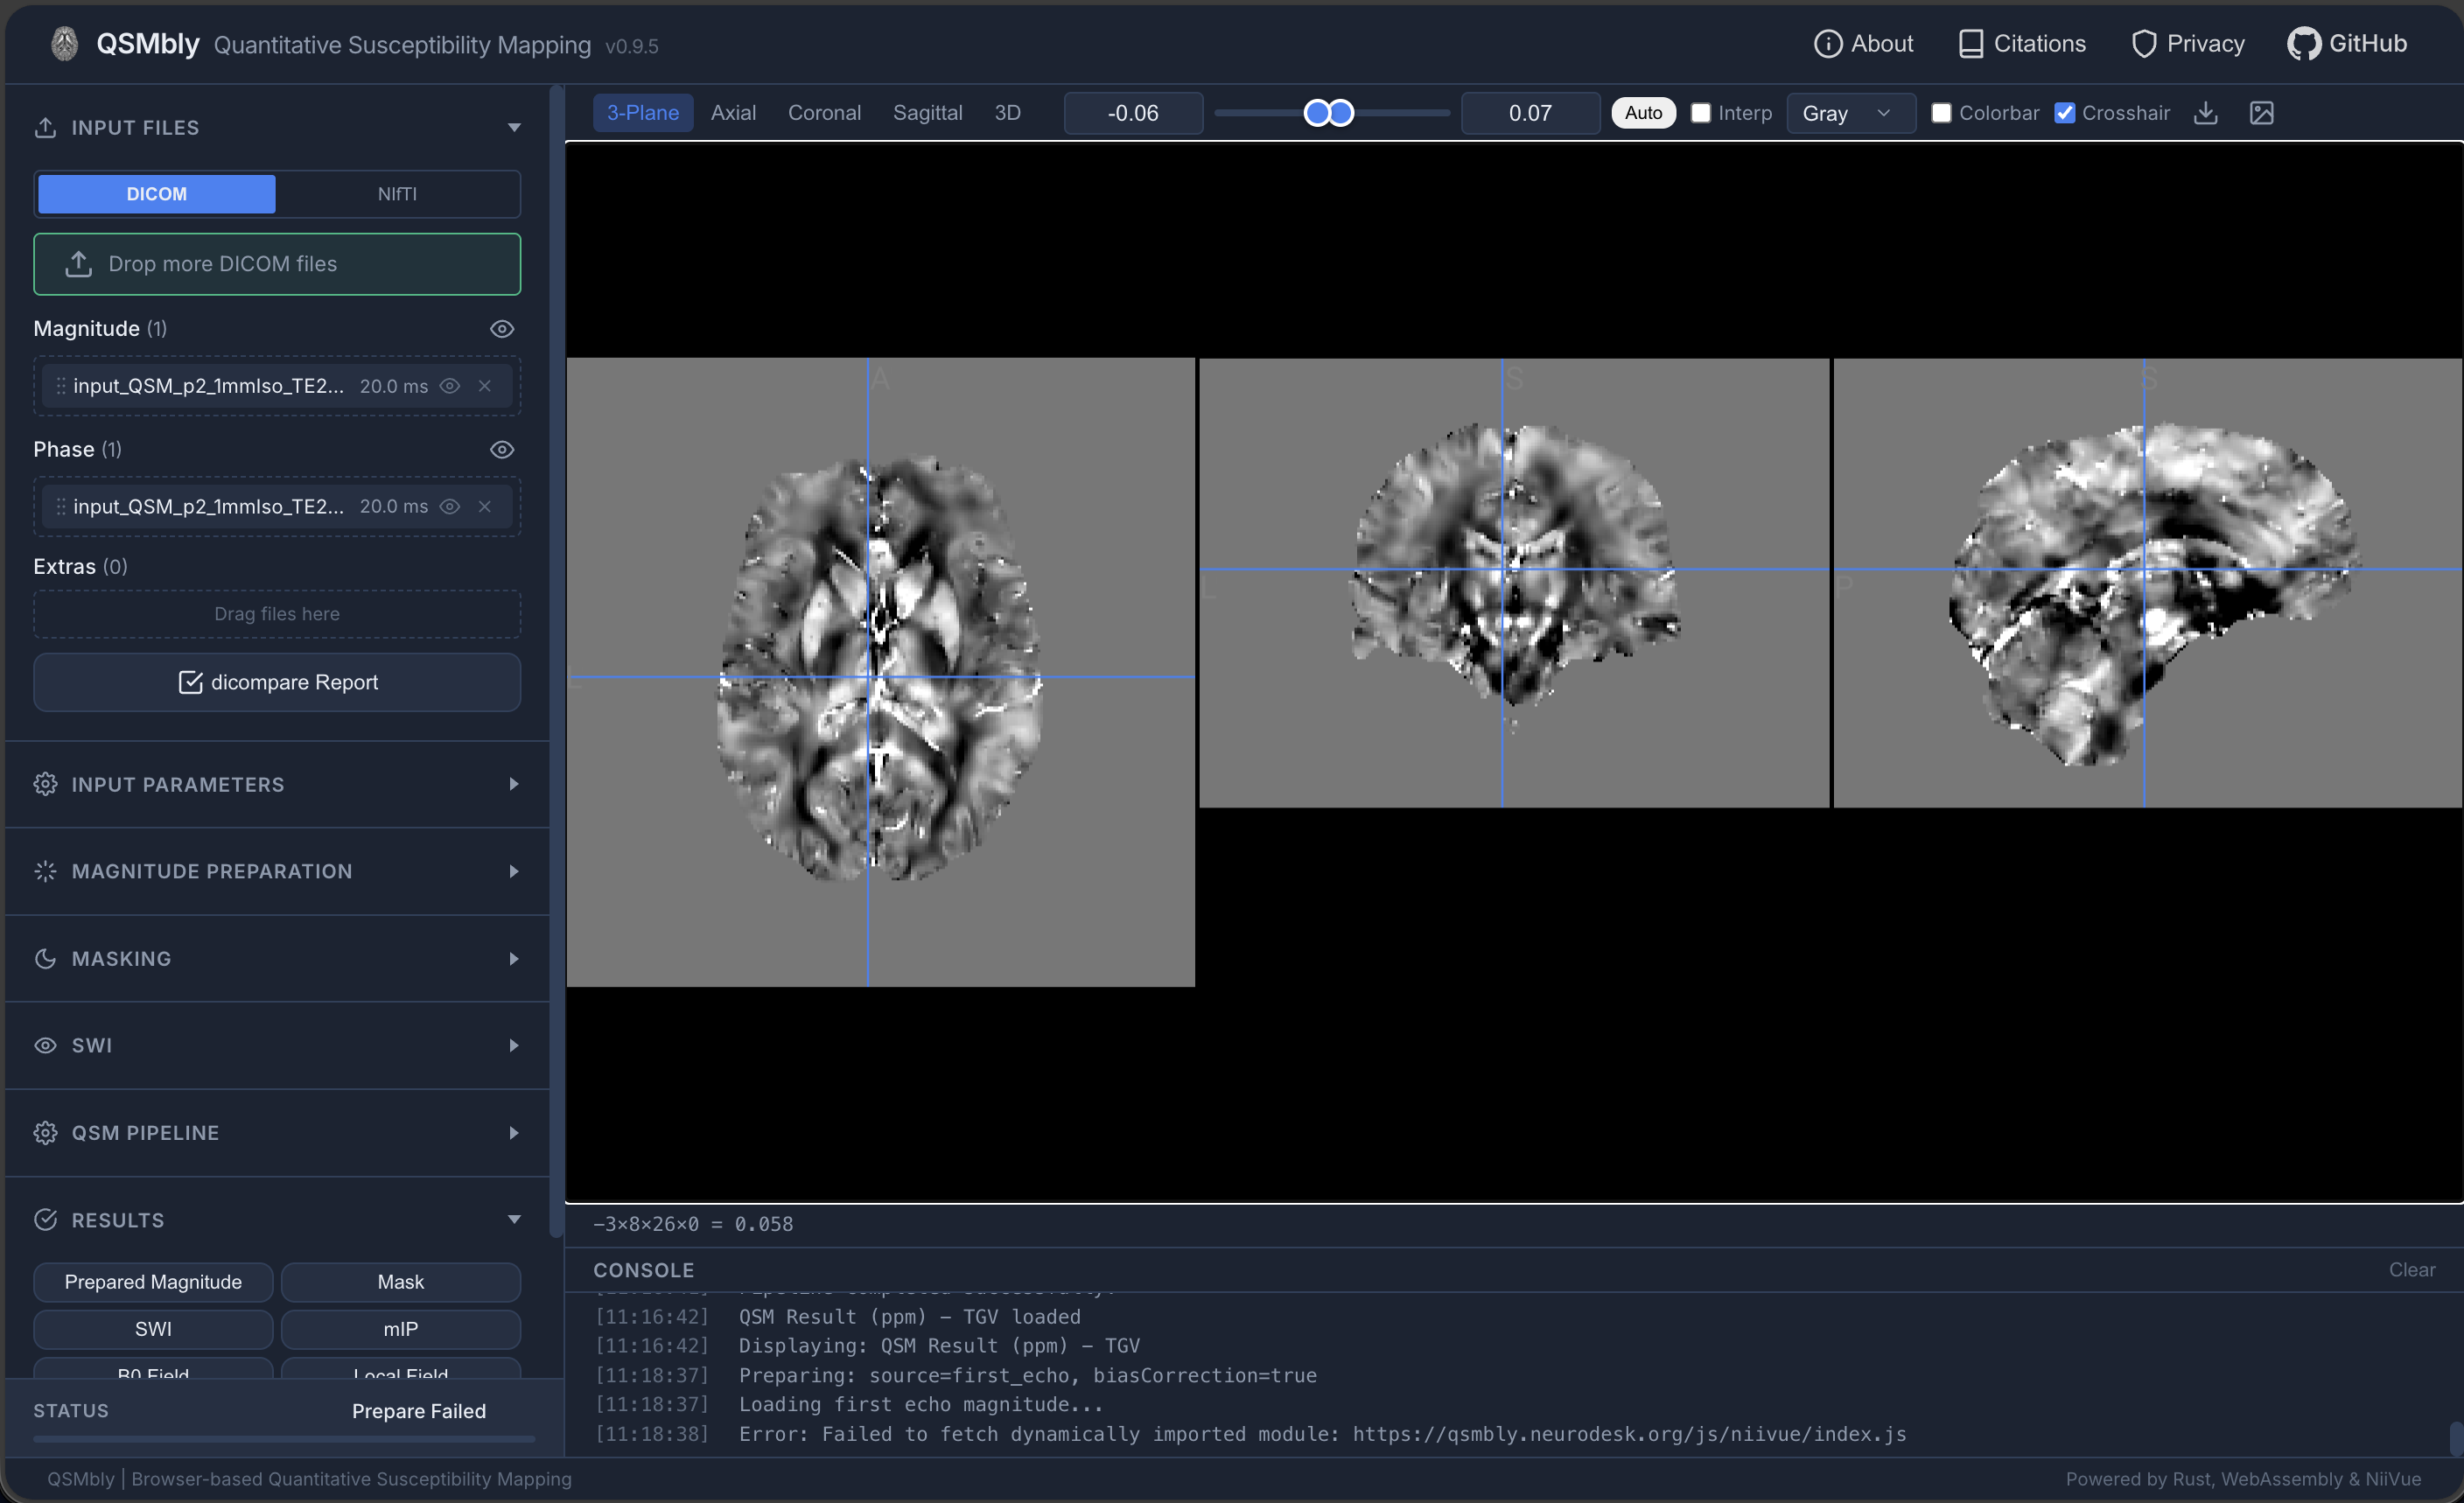Image resolution: width=2464 pixels, height=1503 pixels.
Task: Disable the Crosshair checkbox
Action: coord(2064,113)
